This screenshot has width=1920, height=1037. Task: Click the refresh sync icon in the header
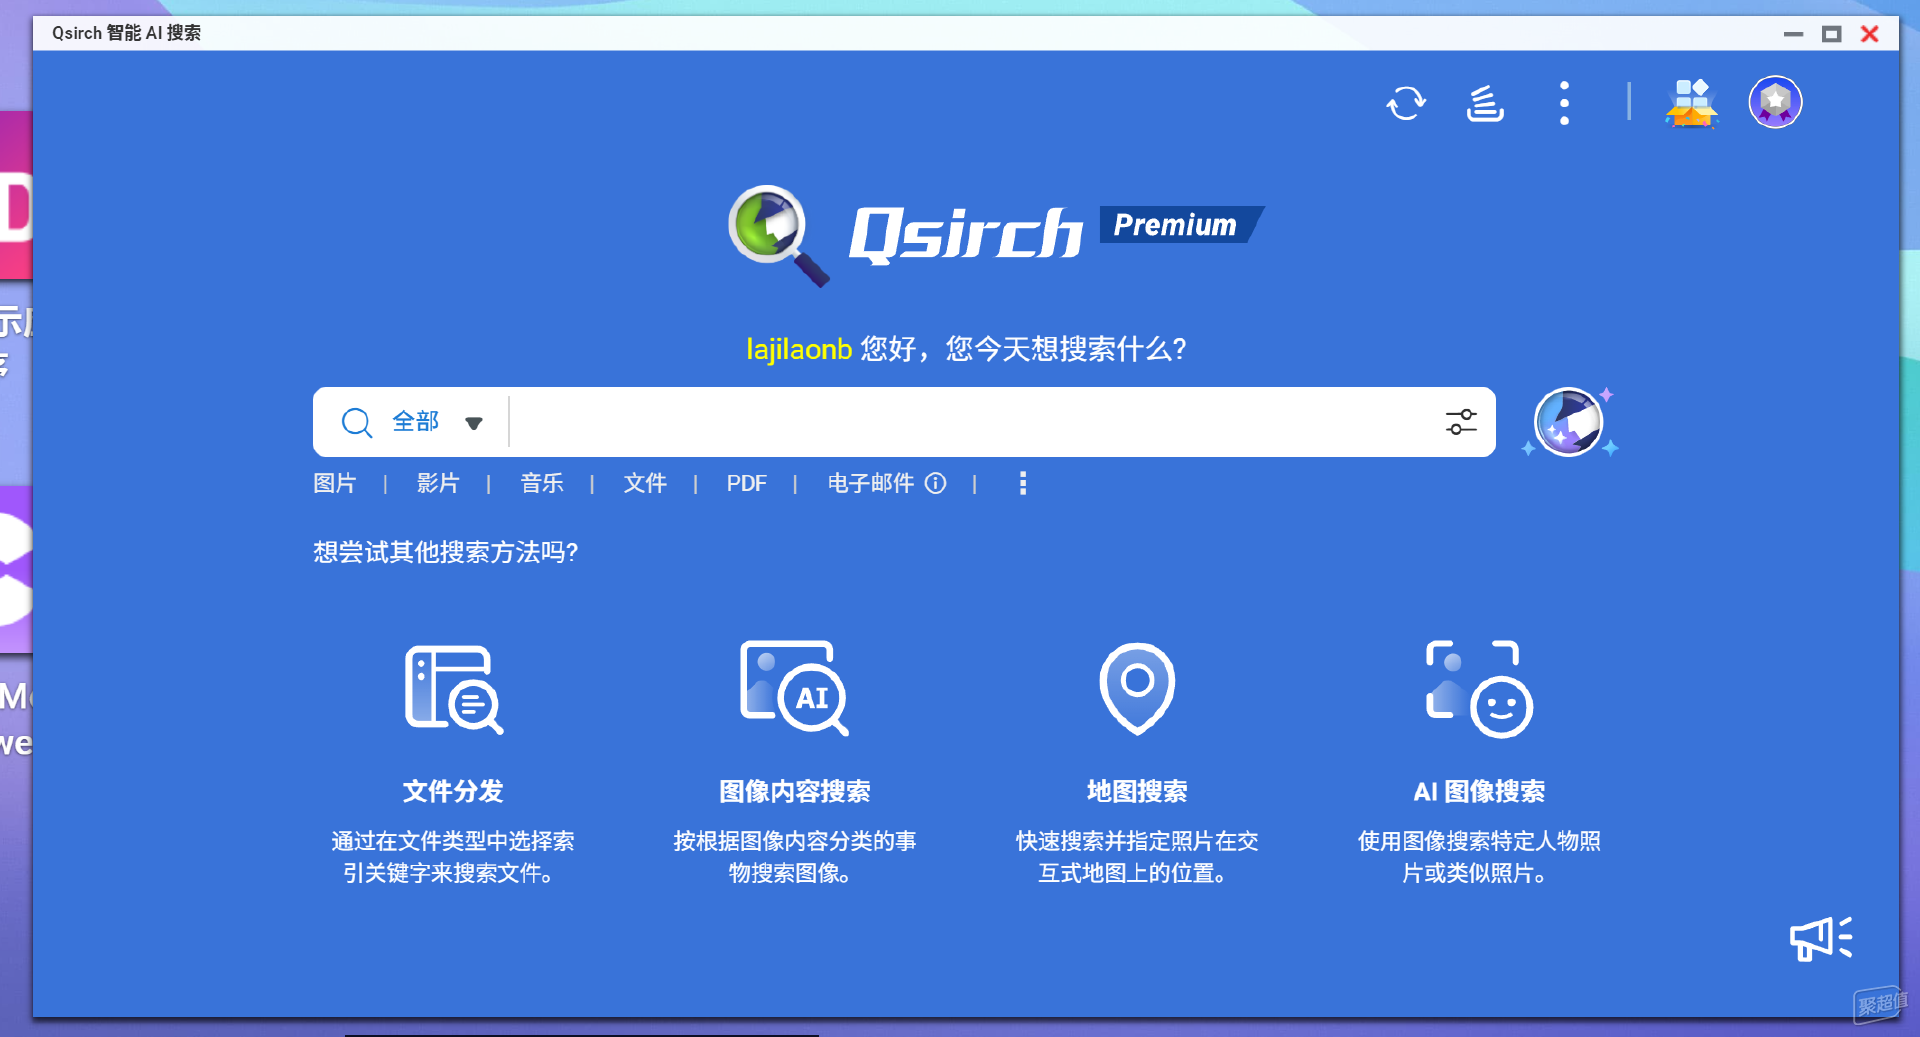[x=1405, y=103]
